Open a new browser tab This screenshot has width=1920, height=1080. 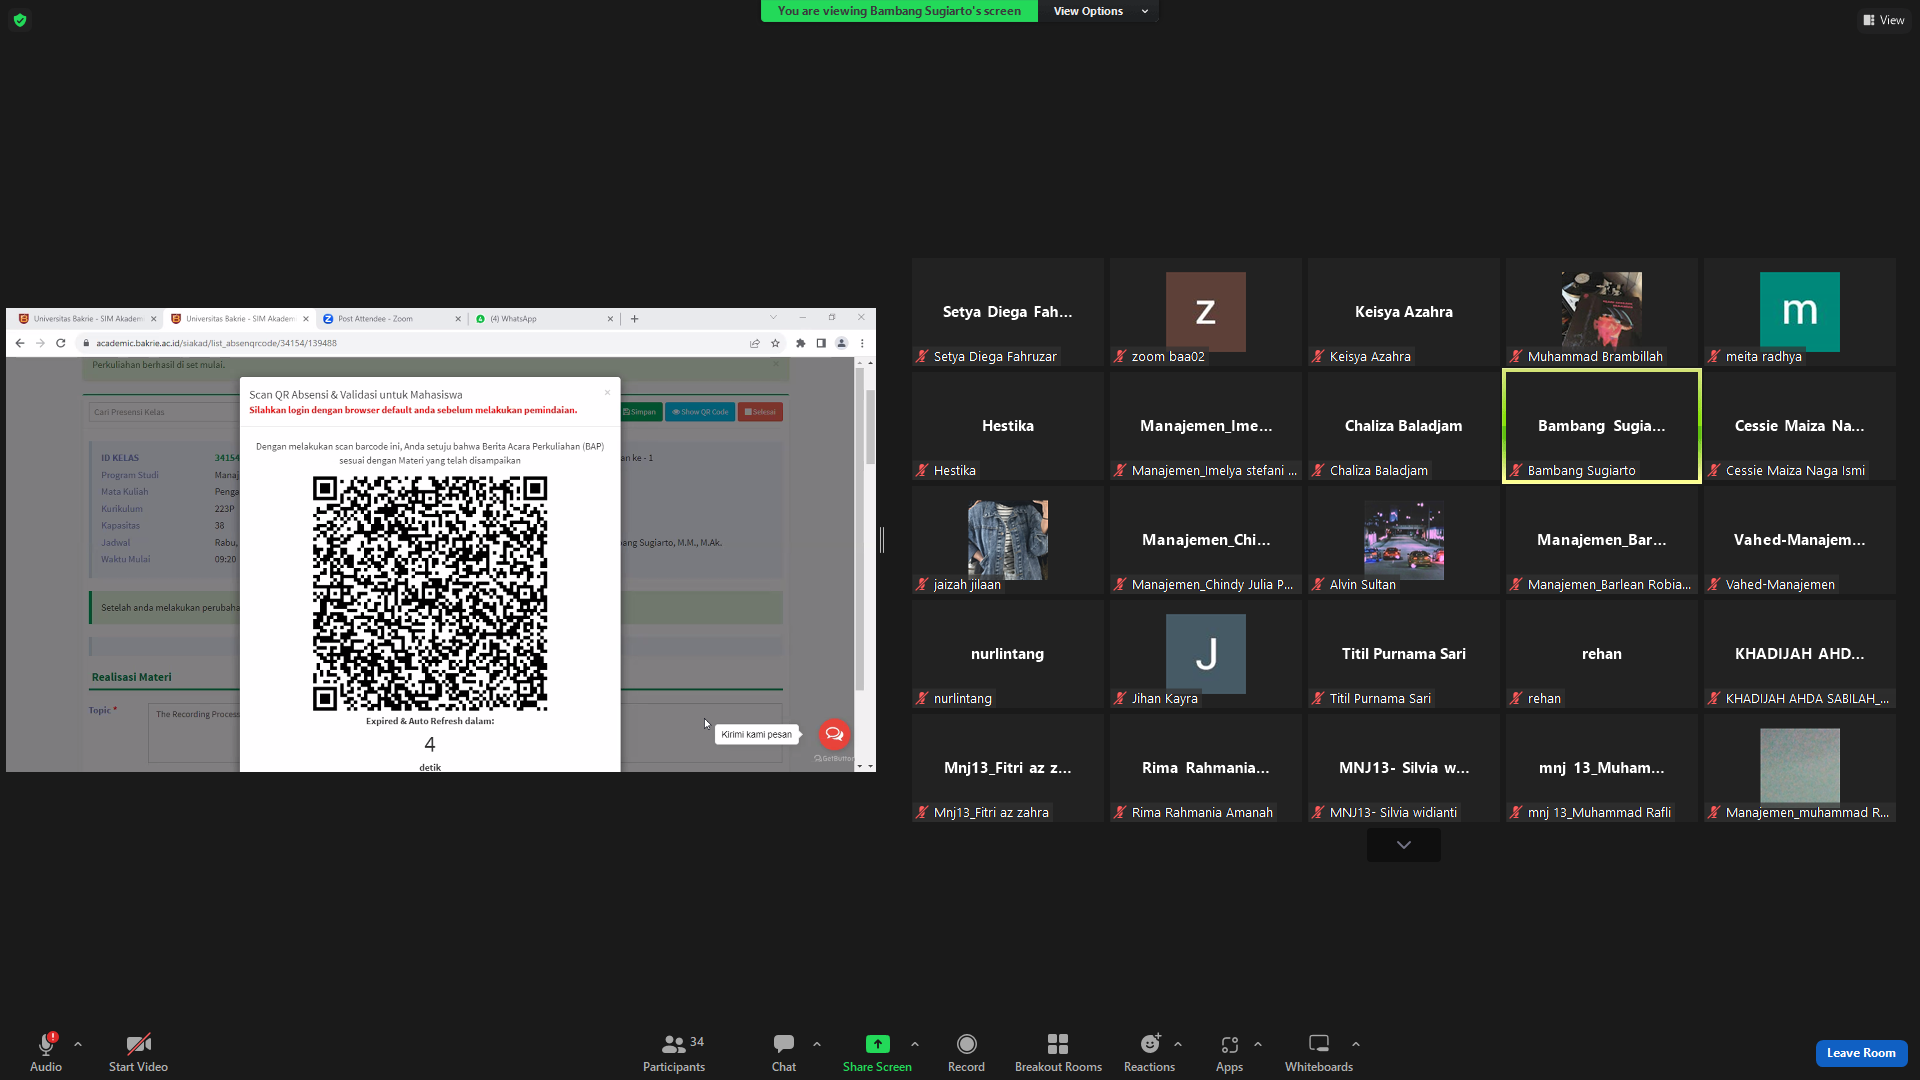click(x=634, y=319)
